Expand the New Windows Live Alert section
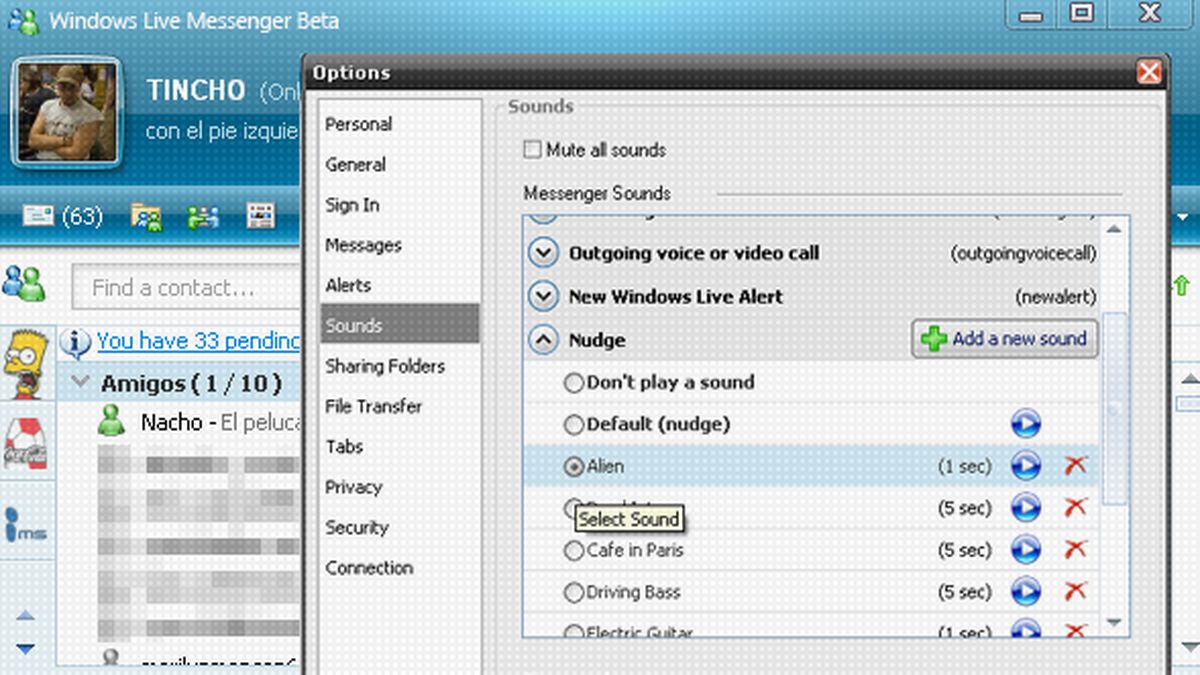The image size is (1200, 675). point(543,297)
